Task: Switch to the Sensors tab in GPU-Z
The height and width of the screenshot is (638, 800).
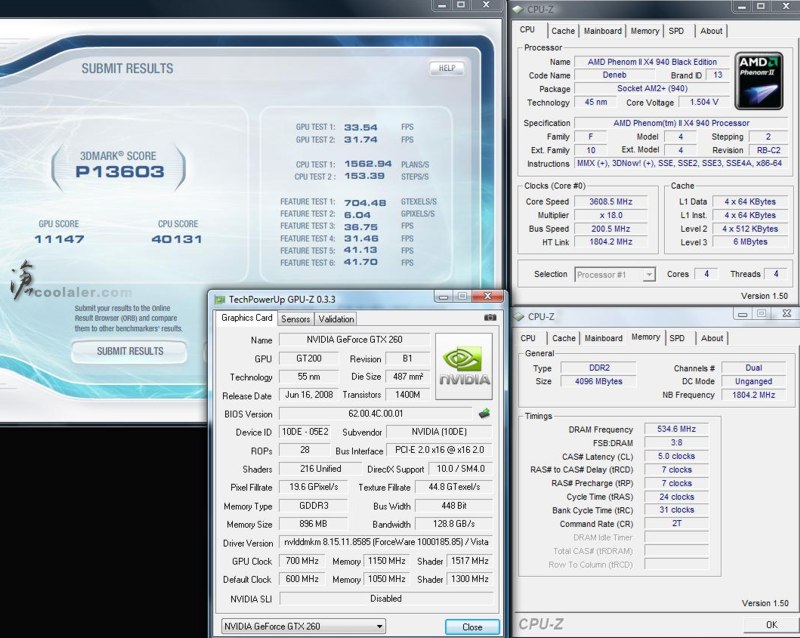Action: coord(295,319)
